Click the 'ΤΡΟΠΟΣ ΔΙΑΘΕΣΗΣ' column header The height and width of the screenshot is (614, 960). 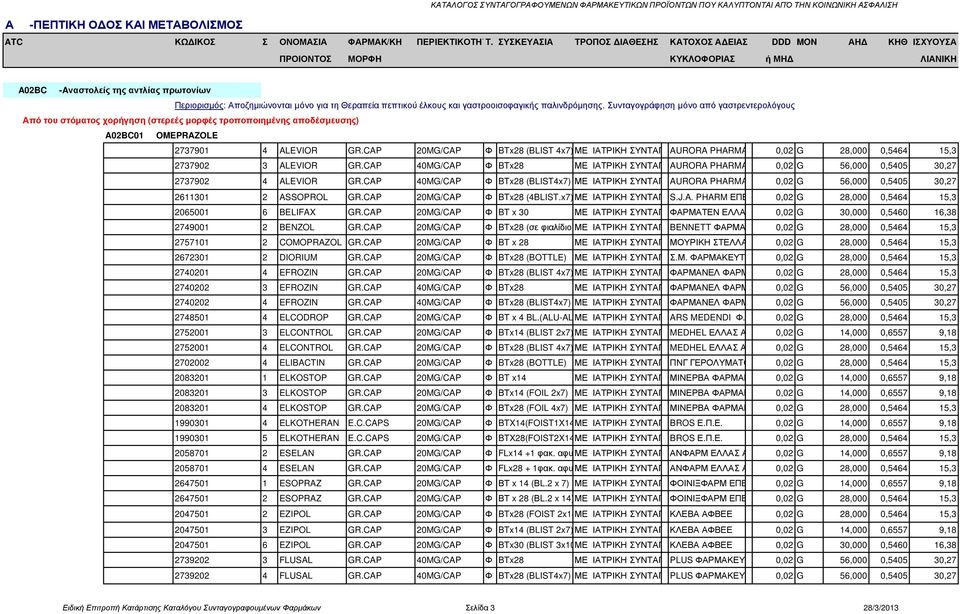(616, 42)
